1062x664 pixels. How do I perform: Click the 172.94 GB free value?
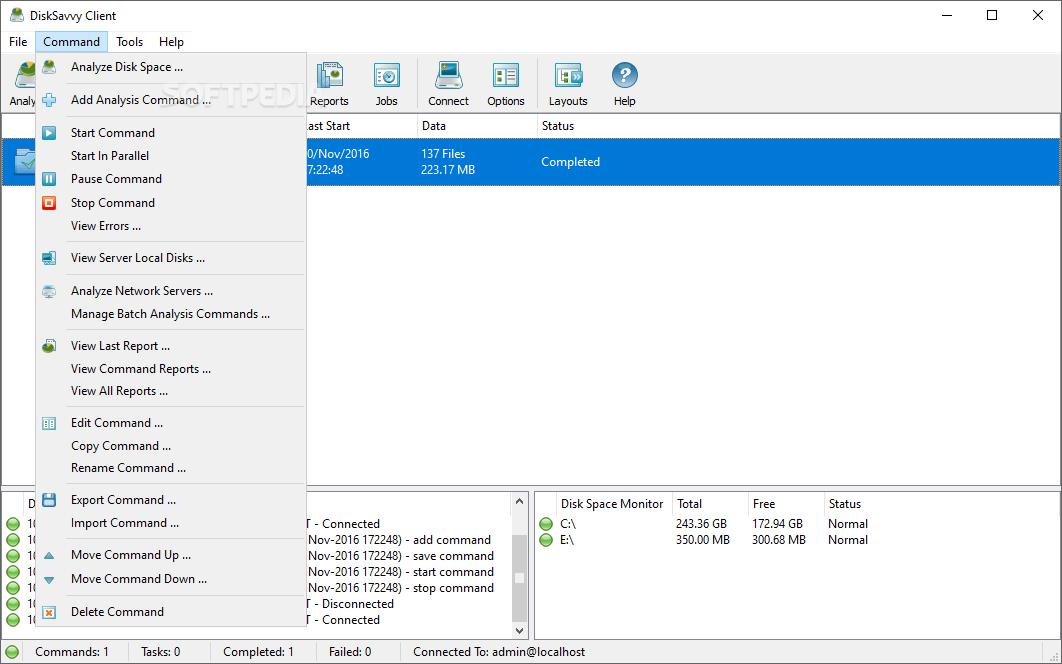click(x=777, y=524)
